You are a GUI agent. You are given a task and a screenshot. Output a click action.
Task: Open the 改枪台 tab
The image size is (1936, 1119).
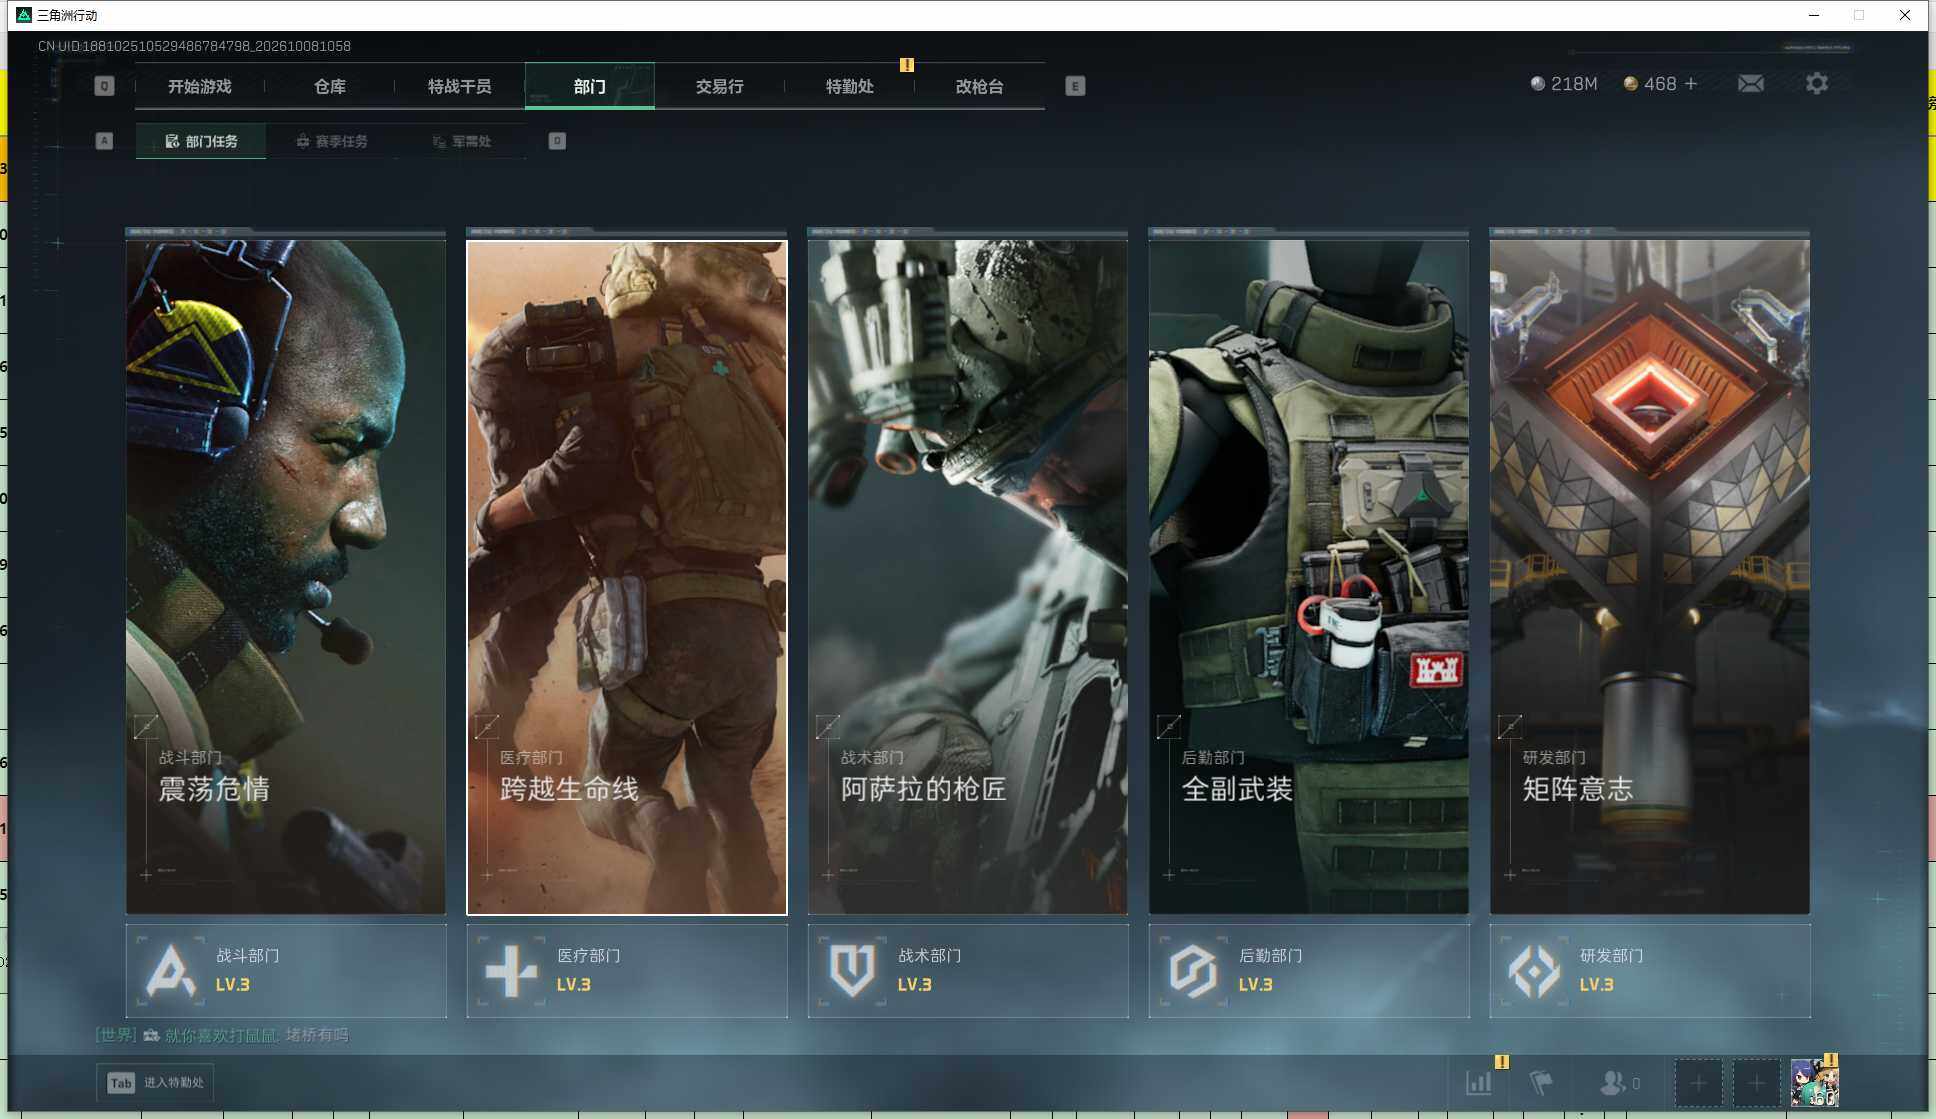click(x=980, y=87)
